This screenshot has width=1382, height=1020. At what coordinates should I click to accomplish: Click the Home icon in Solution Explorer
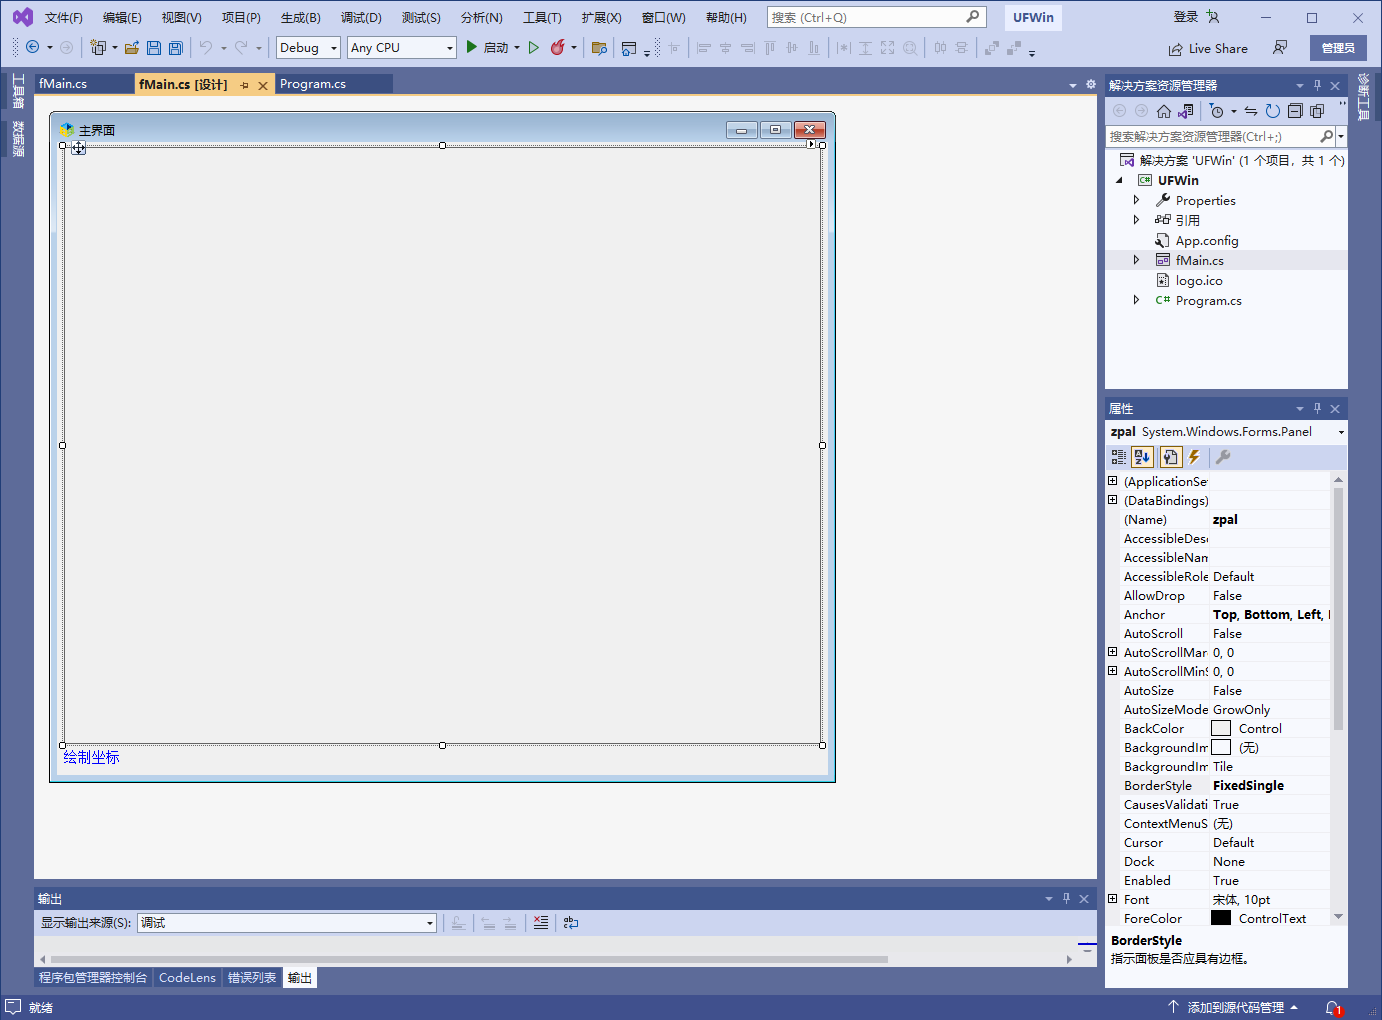[1164, 111]
